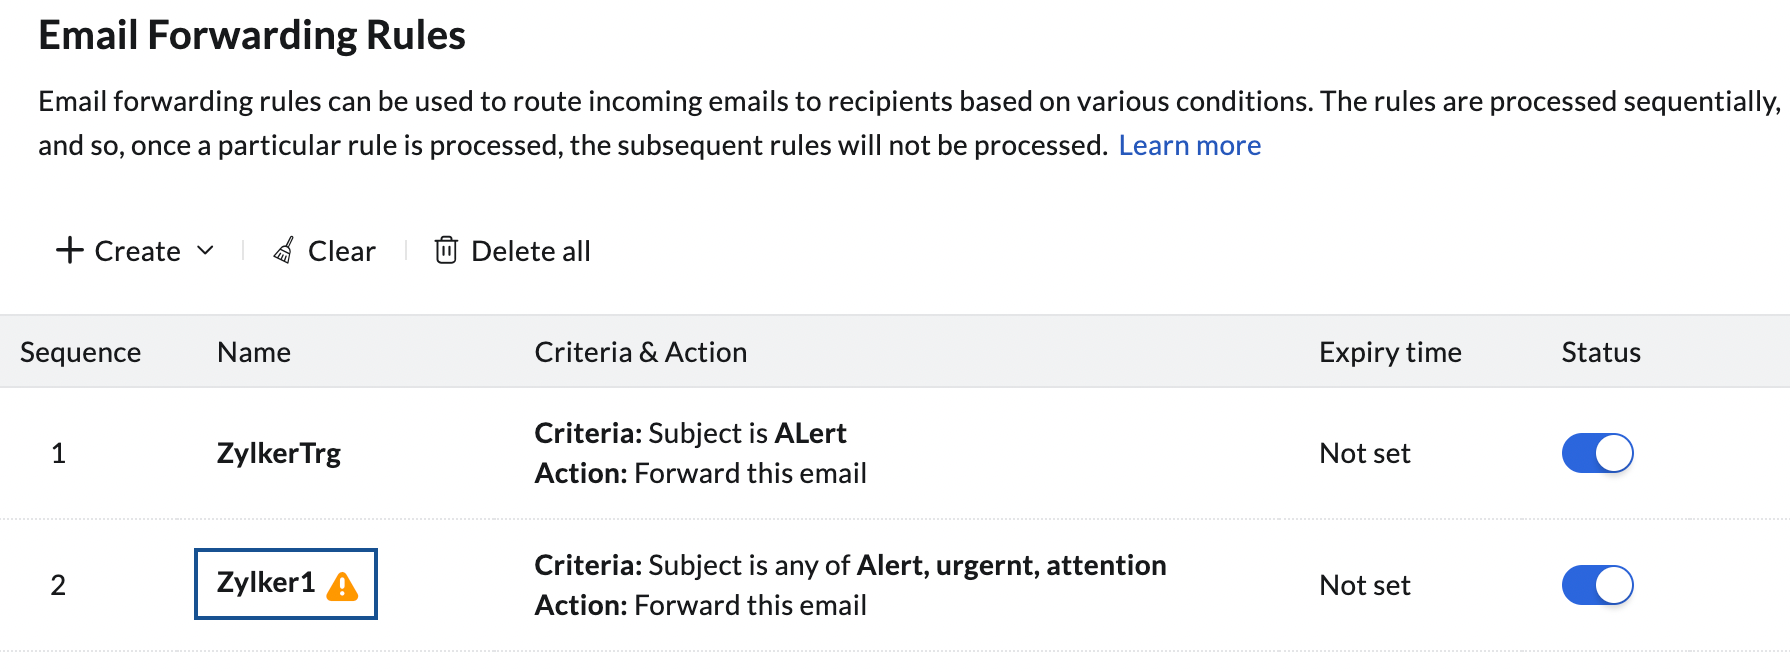Screen dimensions: 1790x672
Task: Click Not set expiry for ZylkerTrg
Action: click(x=1365, y=453)
